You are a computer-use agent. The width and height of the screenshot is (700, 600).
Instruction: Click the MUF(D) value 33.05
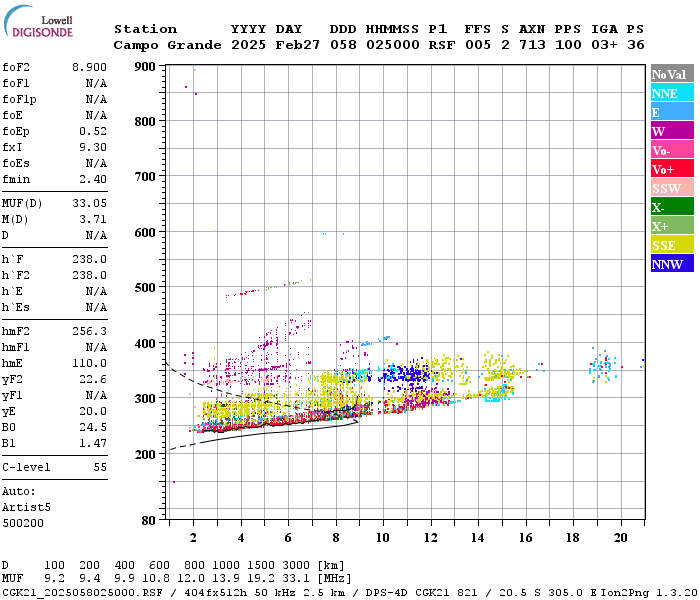pos(89,204)
